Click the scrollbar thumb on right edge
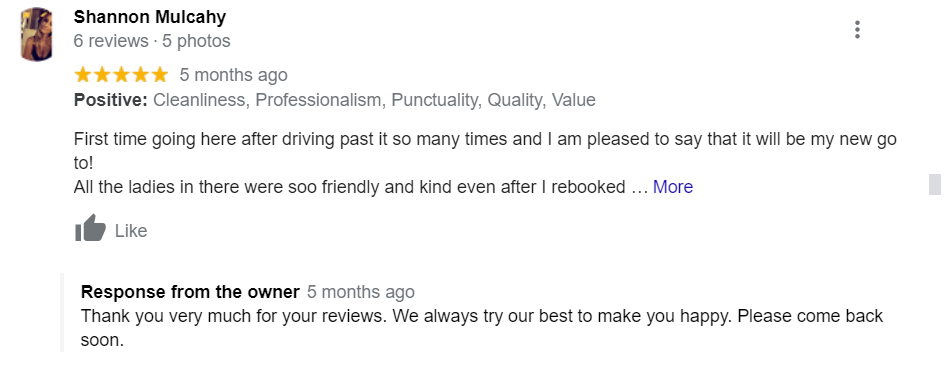The width and height of the screenshot is (950, 369). point(935,185)
